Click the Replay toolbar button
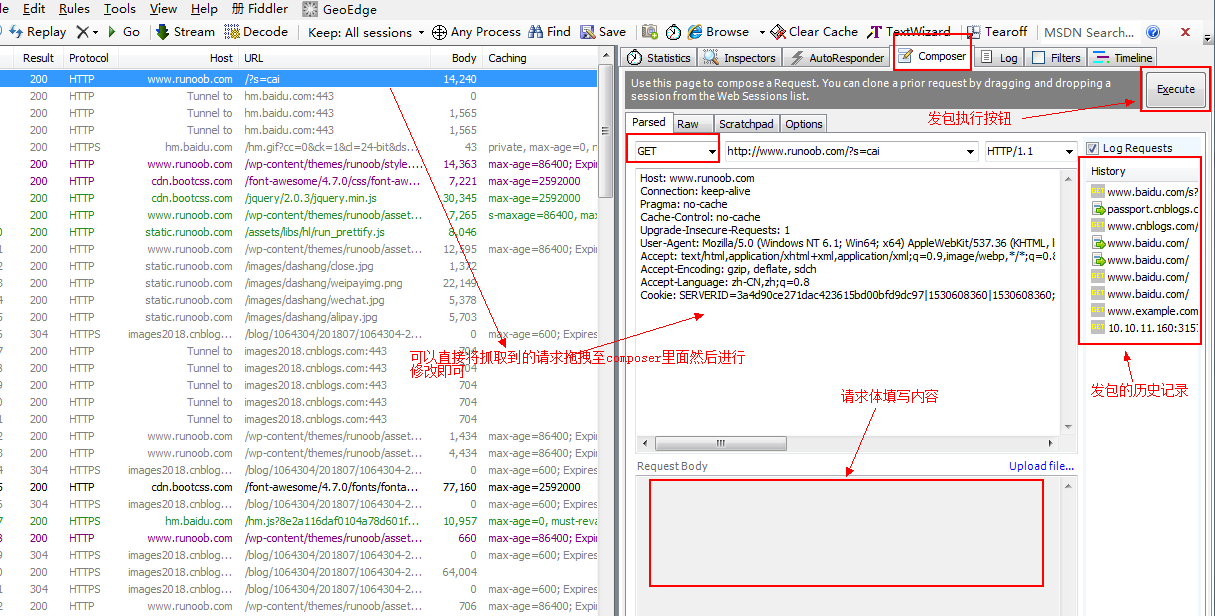The height and width of the screenshot is (616, 1215). click(x=36, y=32)
